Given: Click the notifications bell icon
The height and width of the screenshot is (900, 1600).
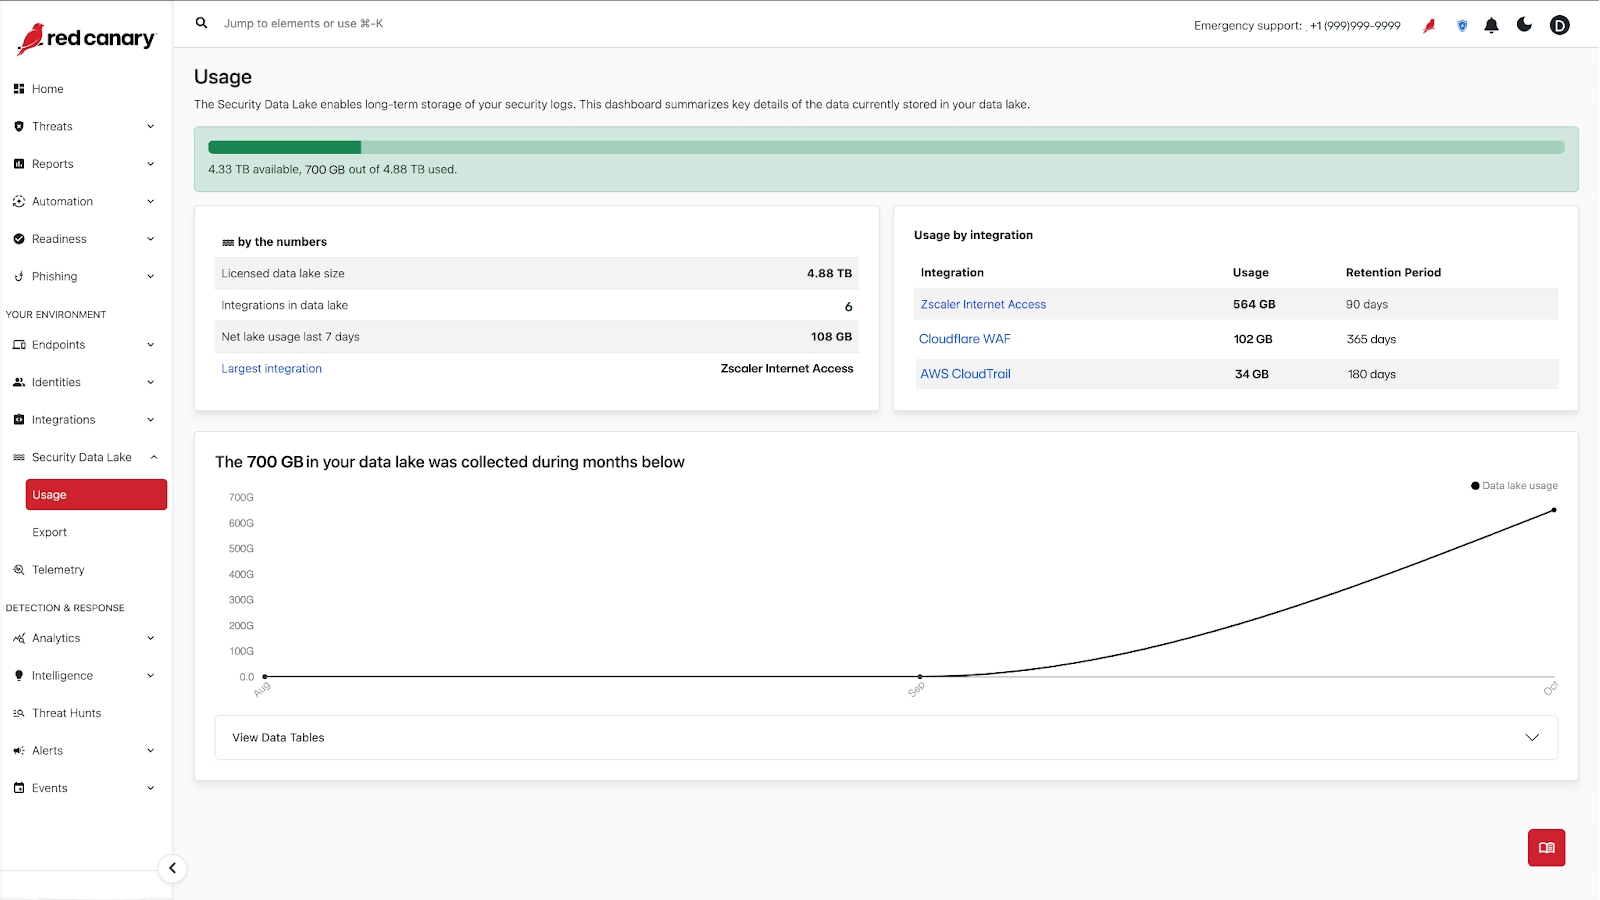Looking at the screenshot, I should [1491, 26].
